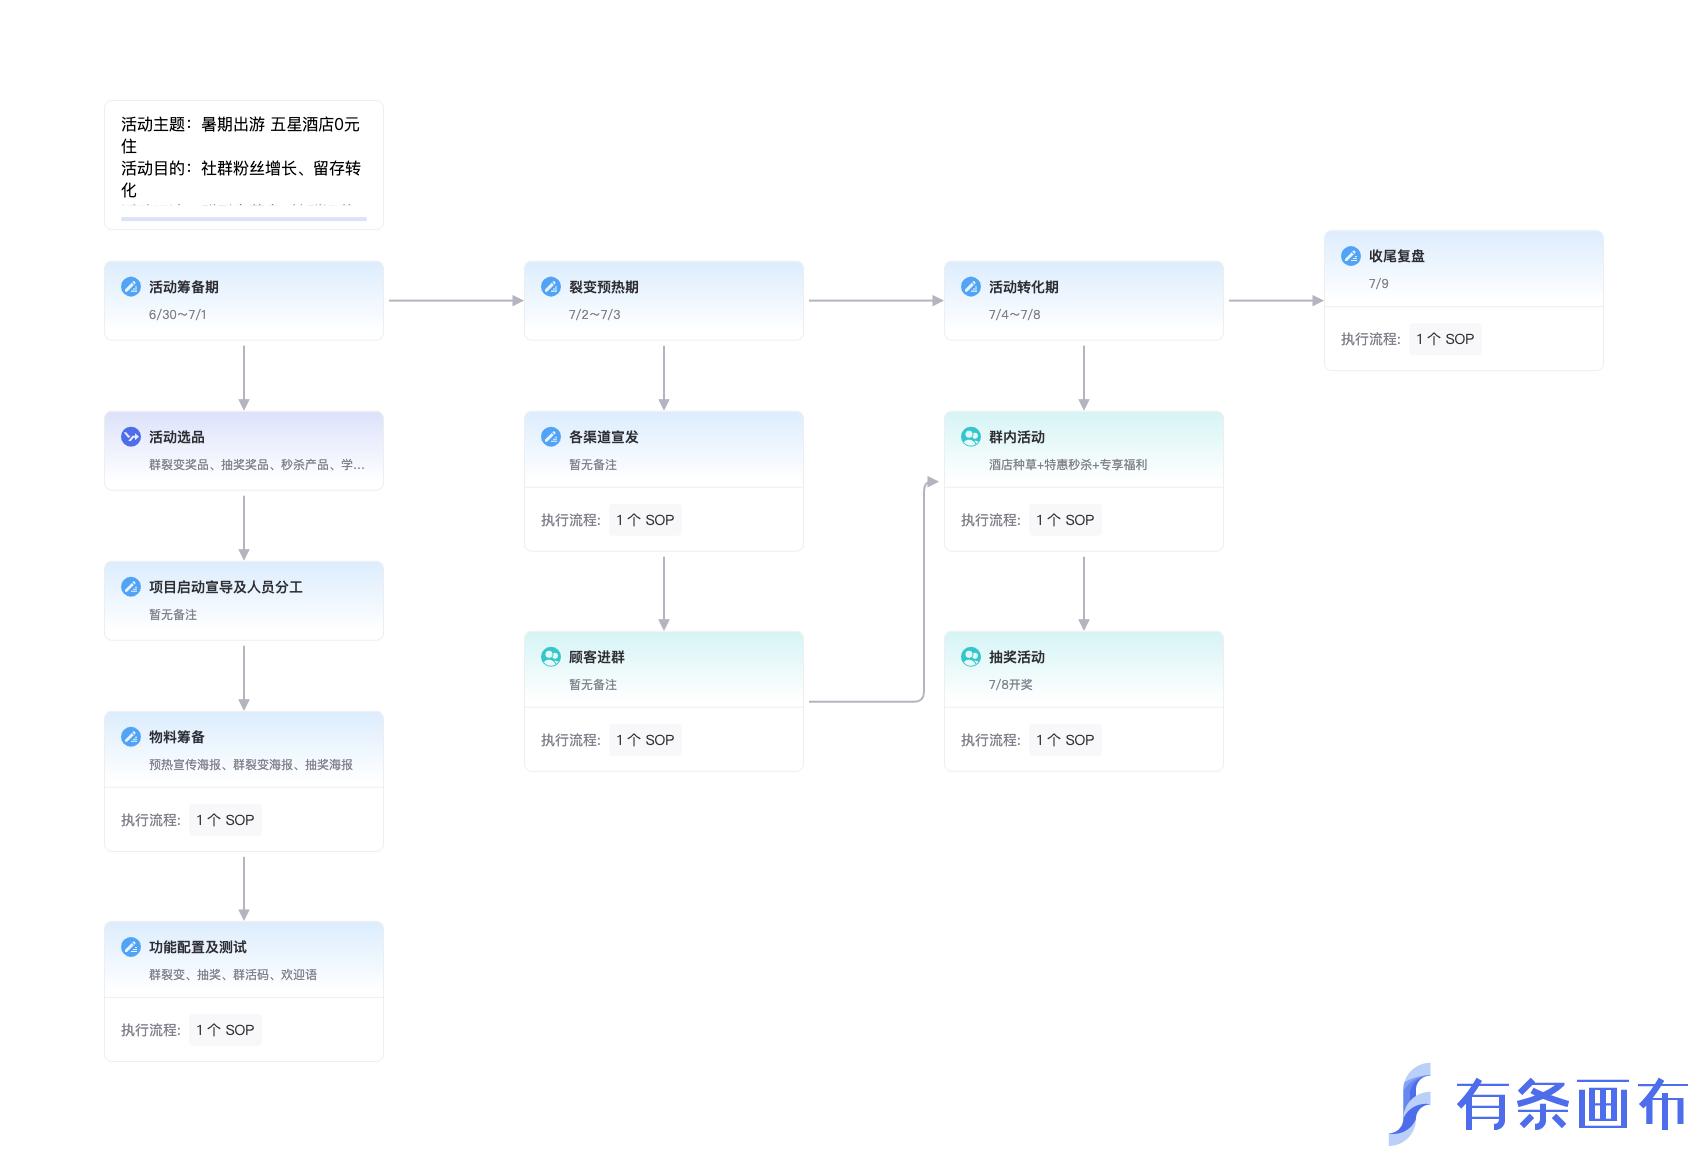Click the 群裂变、抽奖、群活码、欢迎语 note
The height and width of the screenshot is (1166, 1708).
[x=233, y=975]
